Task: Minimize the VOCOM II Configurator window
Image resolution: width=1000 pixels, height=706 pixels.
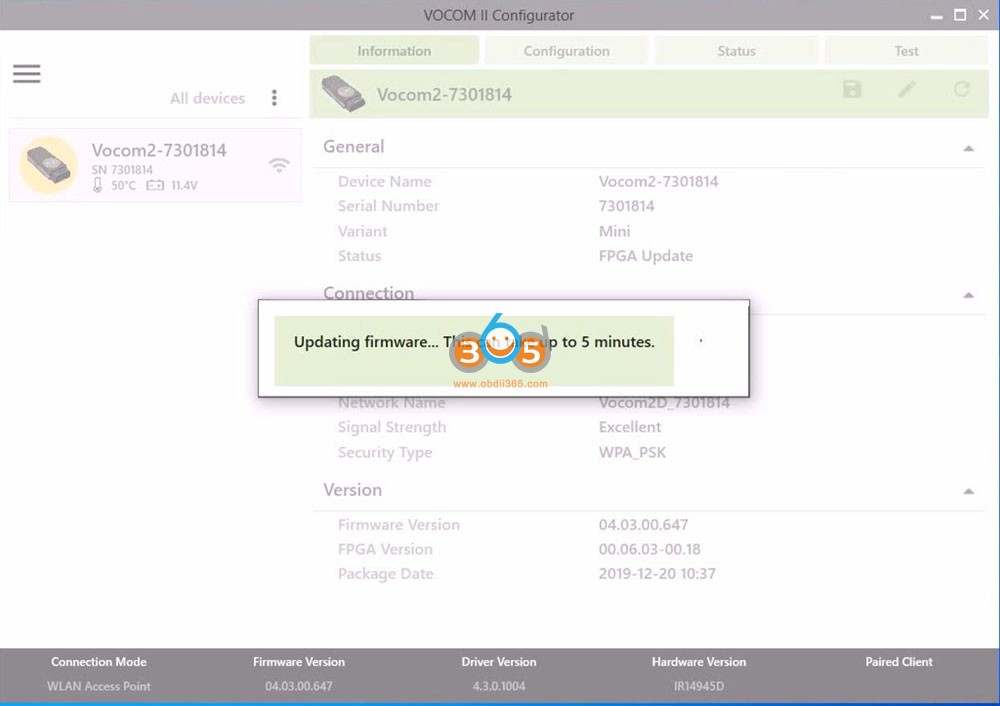Action: 936,15
